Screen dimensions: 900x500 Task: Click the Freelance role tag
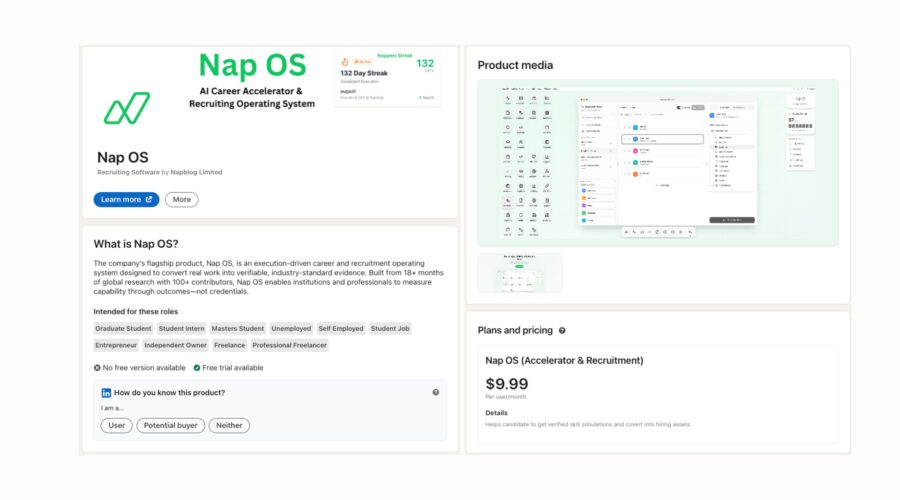tap(230, 345)
